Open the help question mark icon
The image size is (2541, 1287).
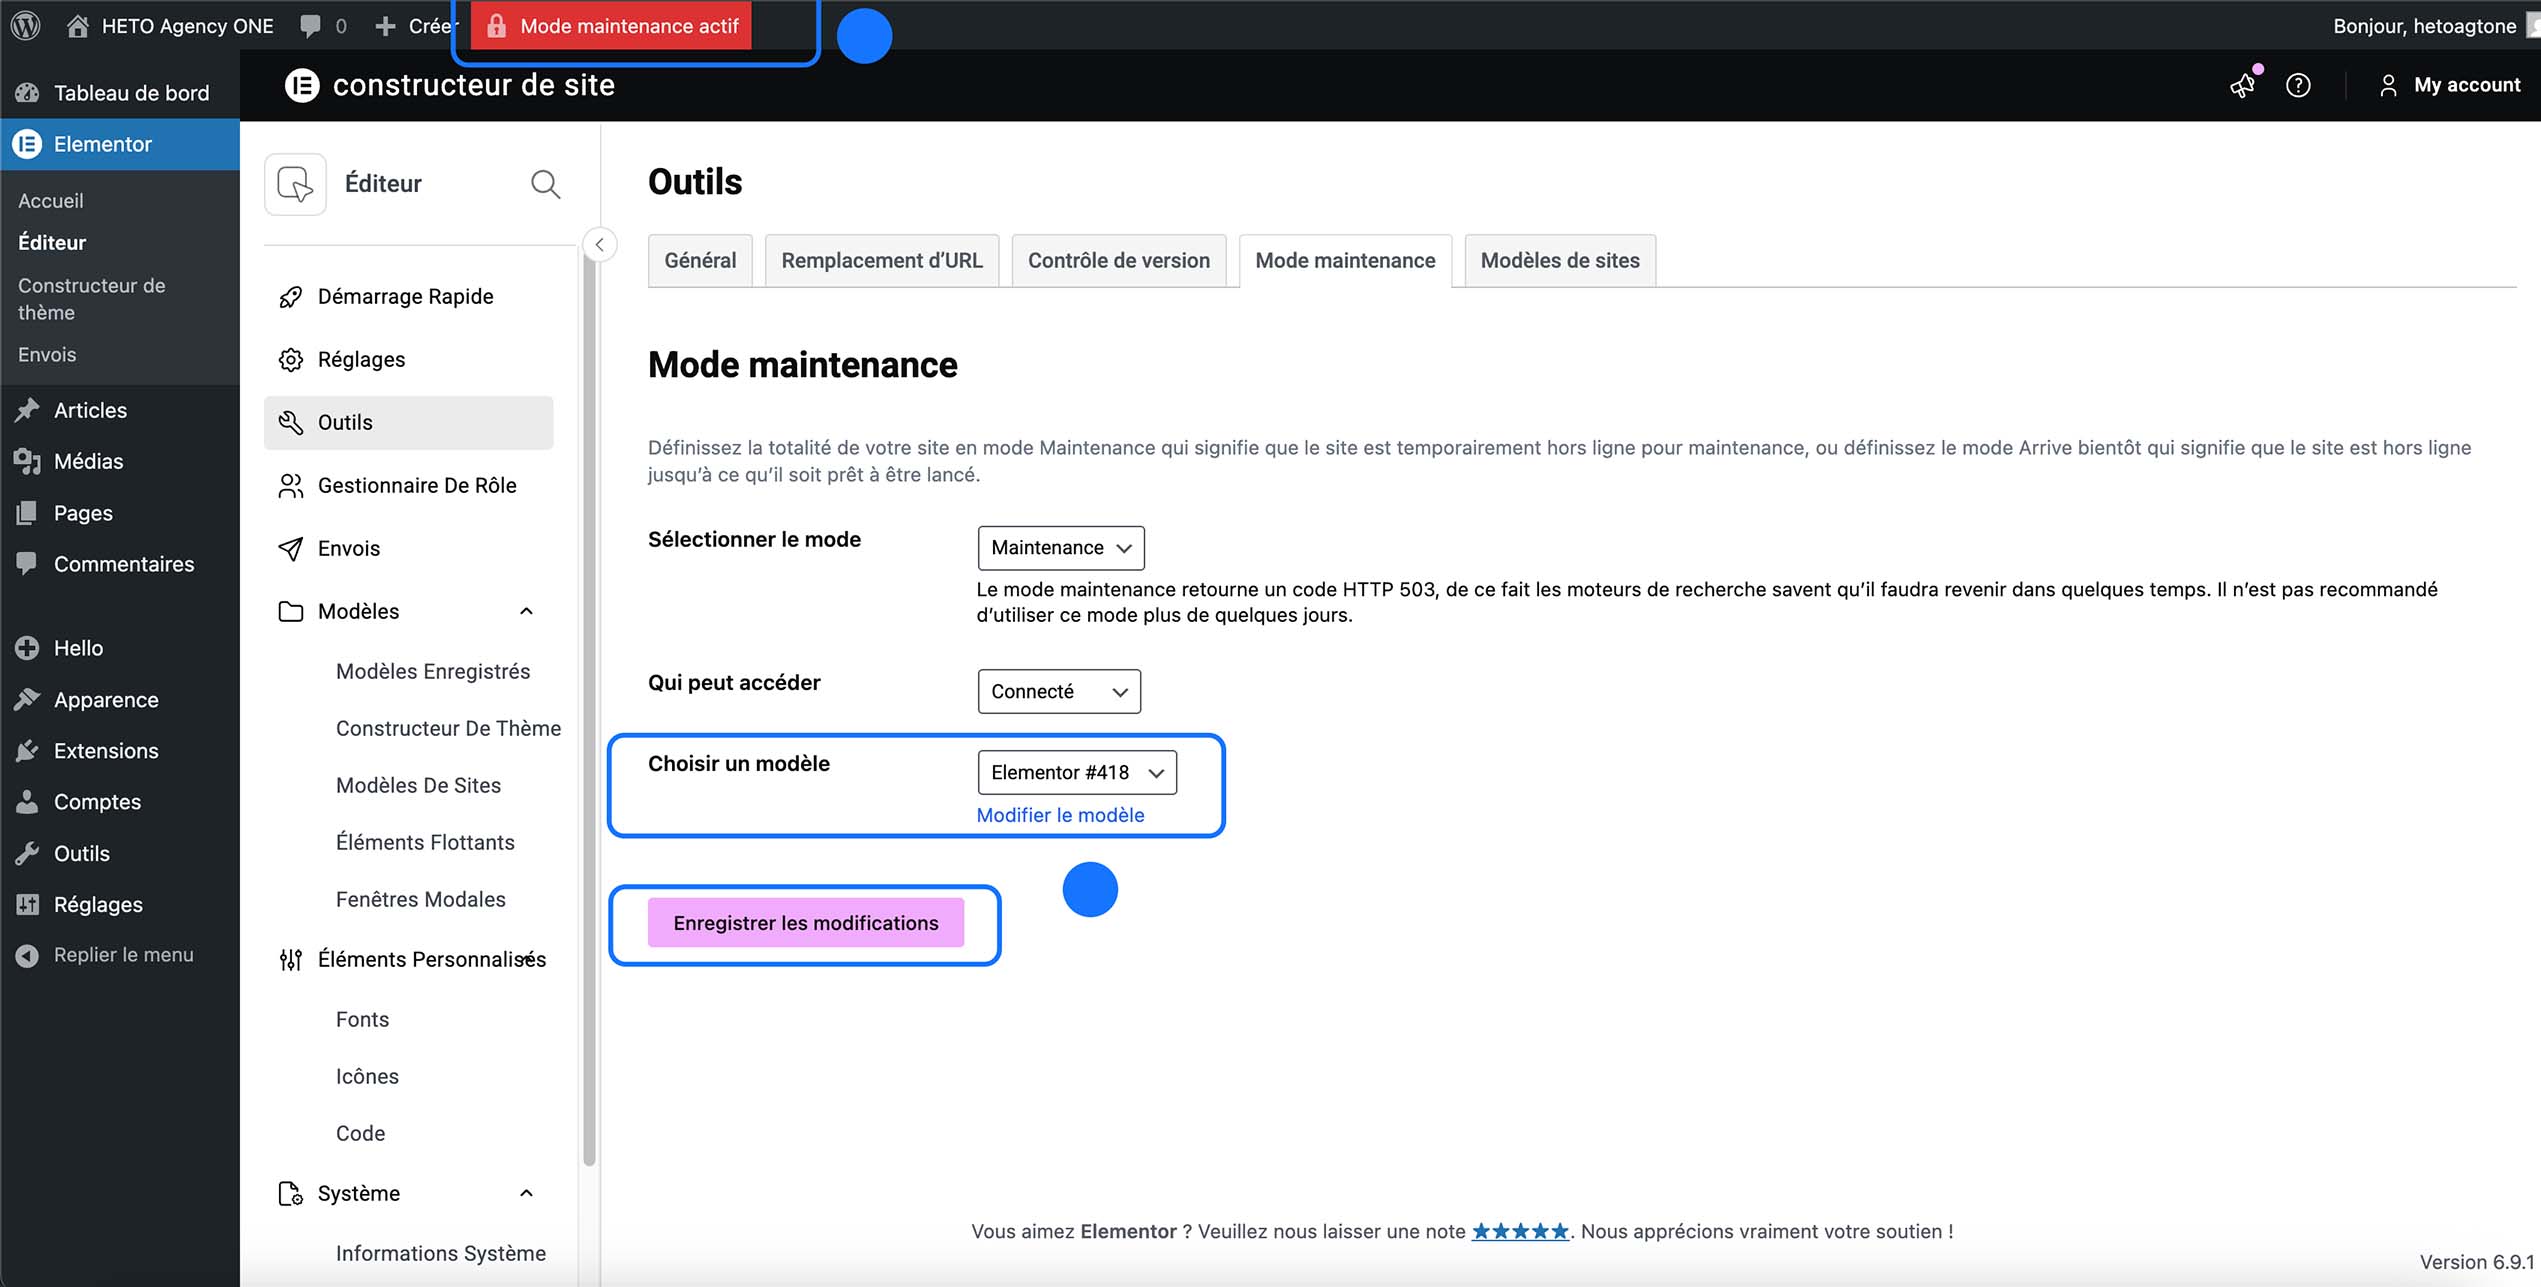pos(2298,86)
